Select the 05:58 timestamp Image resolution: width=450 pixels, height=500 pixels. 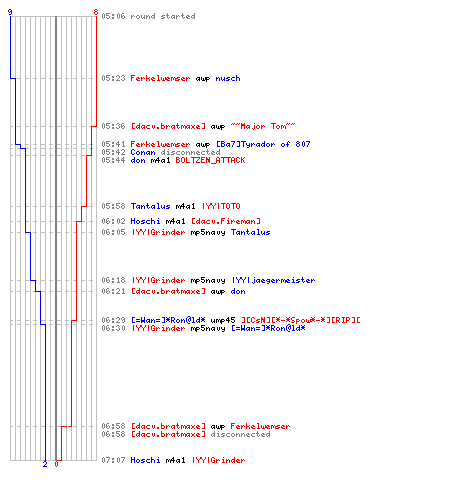coord(113,206)
